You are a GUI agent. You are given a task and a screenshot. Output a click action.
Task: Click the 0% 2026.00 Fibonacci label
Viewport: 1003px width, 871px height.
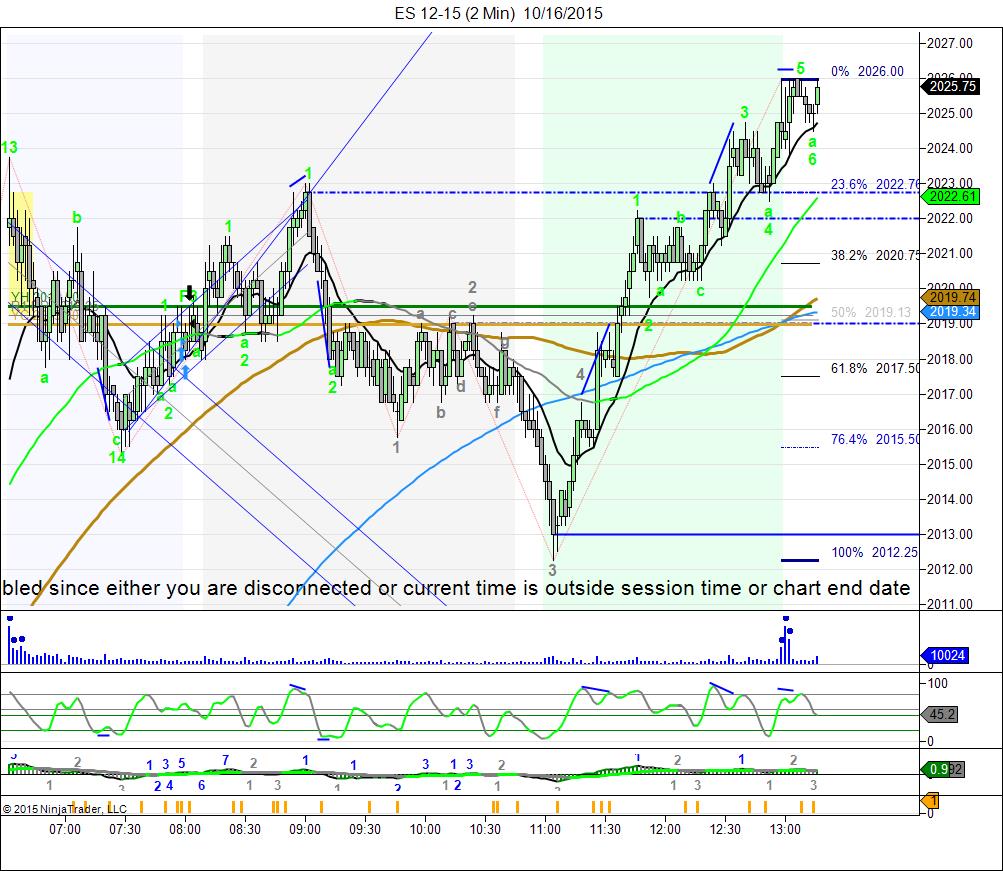point(867,72)
